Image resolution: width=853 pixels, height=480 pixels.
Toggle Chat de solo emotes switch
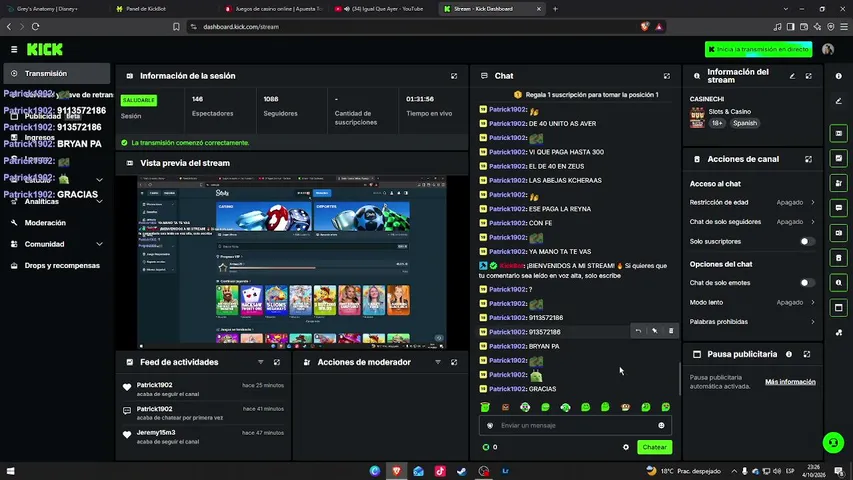807,283
